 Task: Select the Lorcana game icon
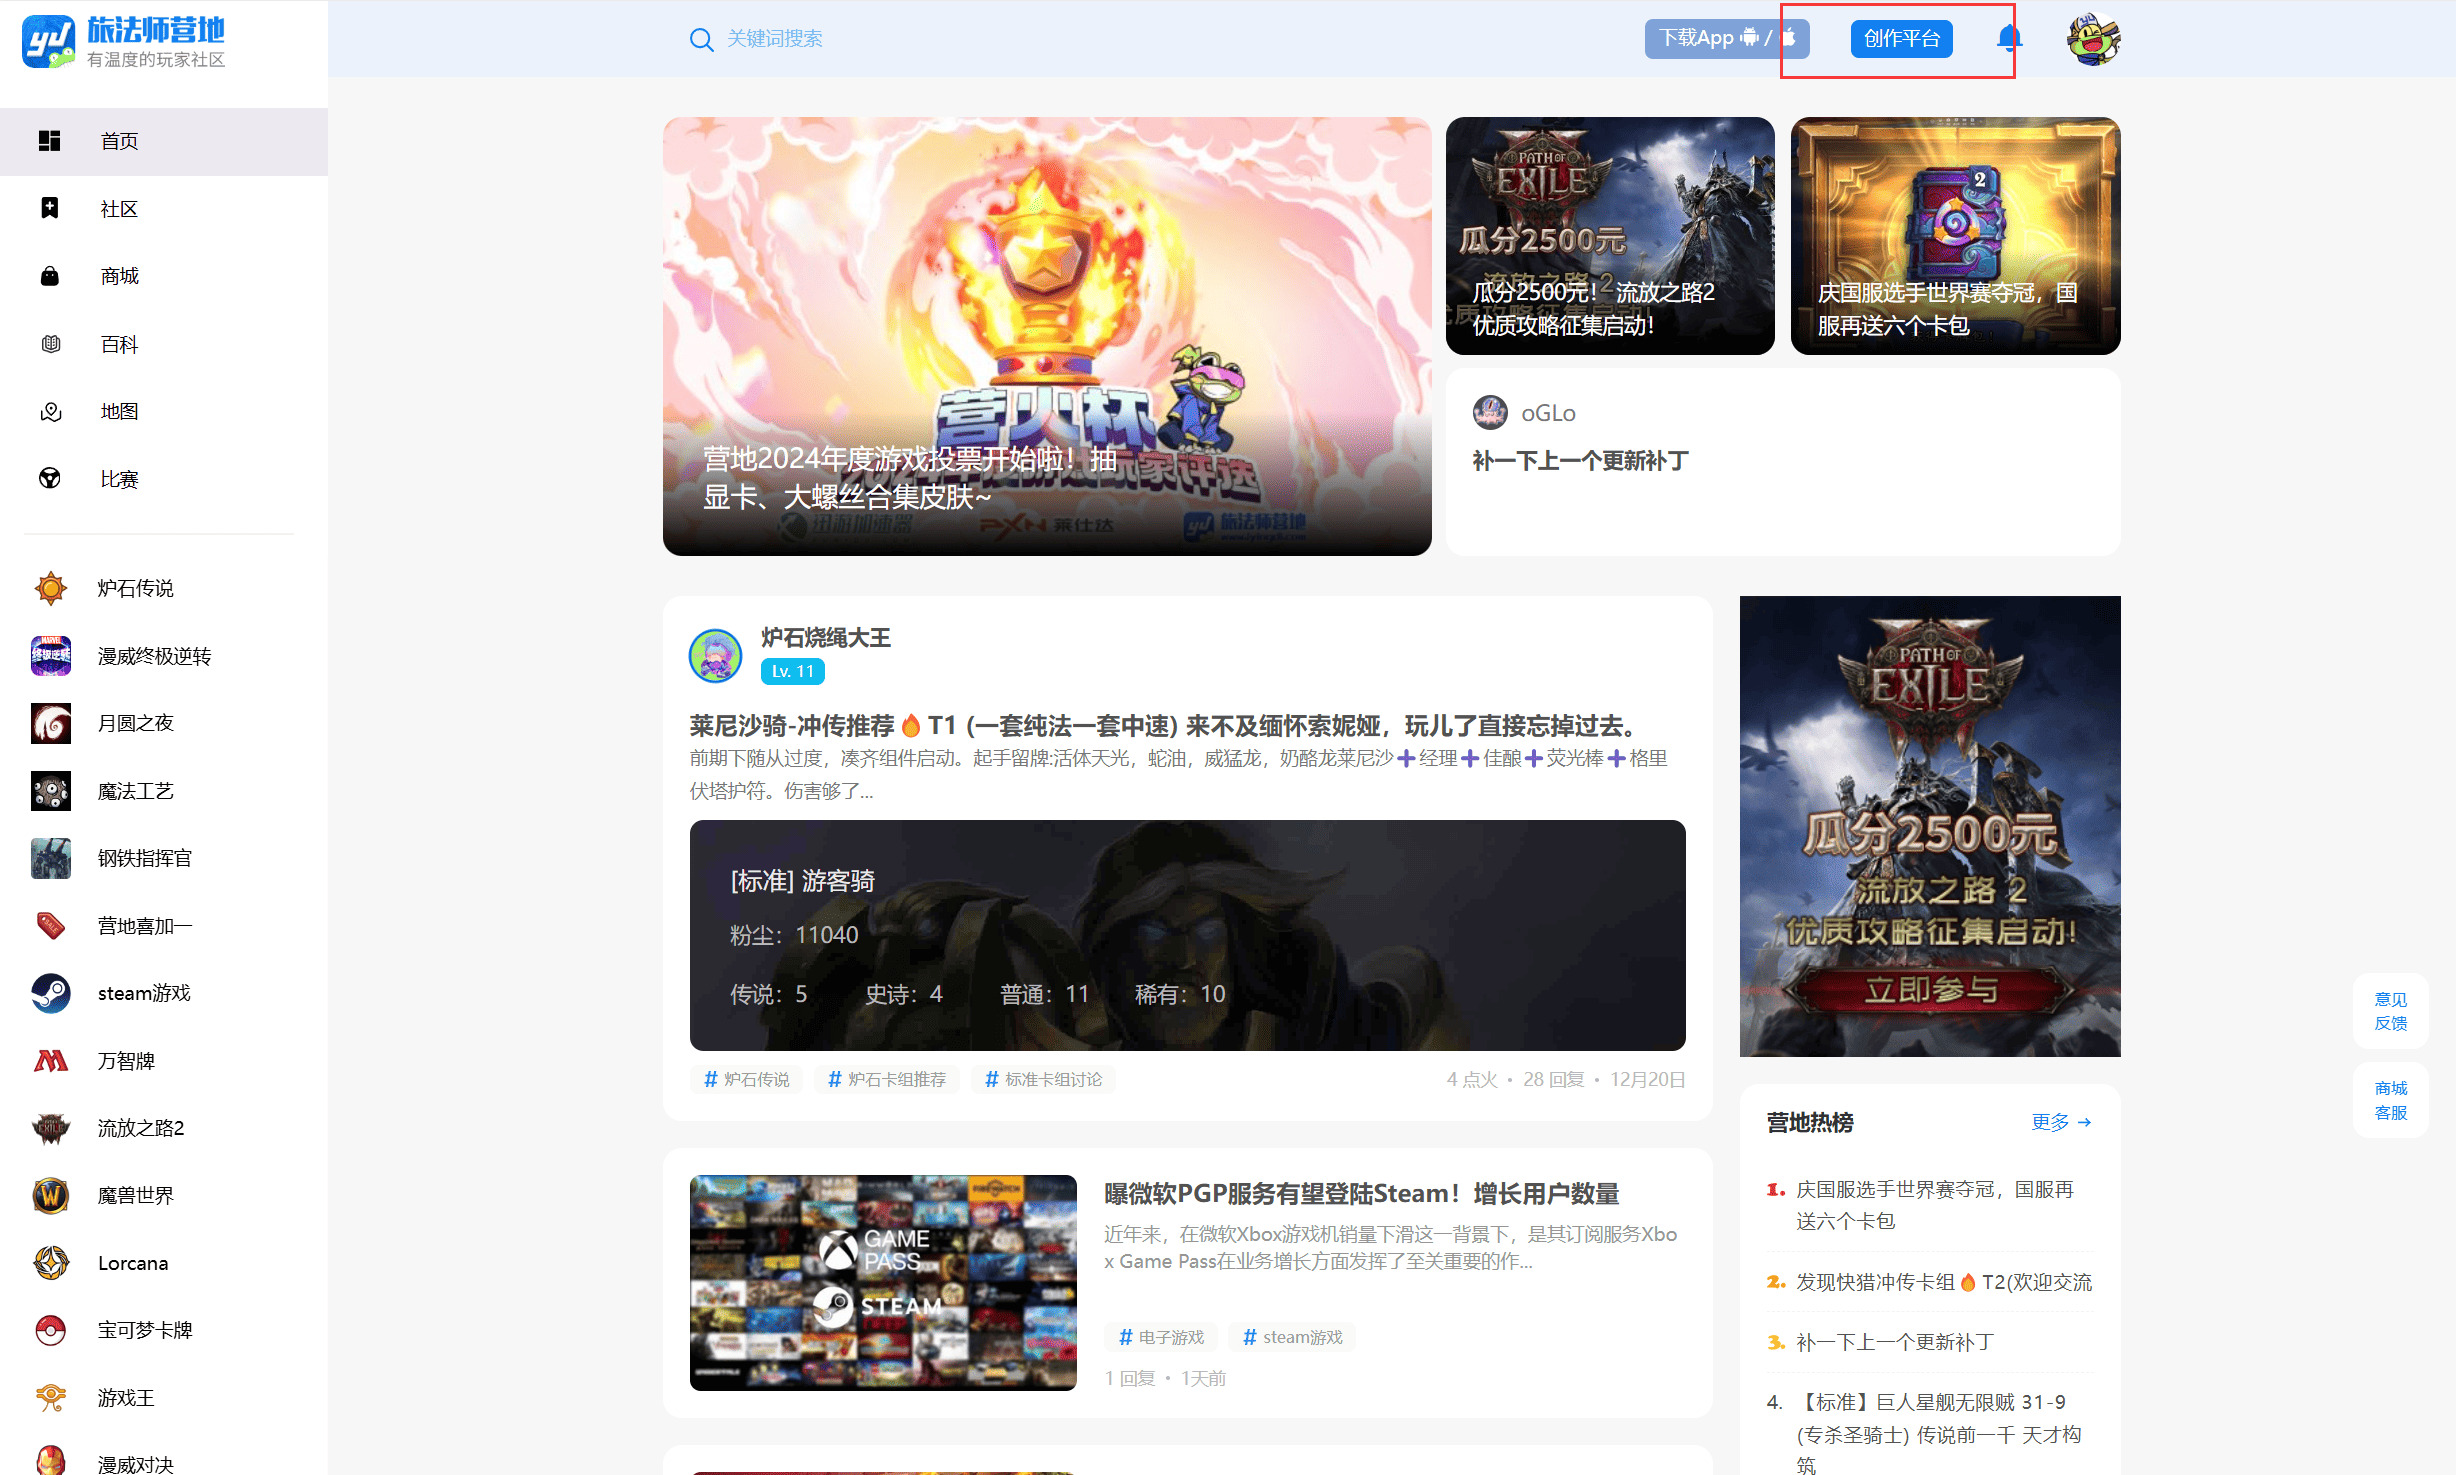coord(51,1263)
